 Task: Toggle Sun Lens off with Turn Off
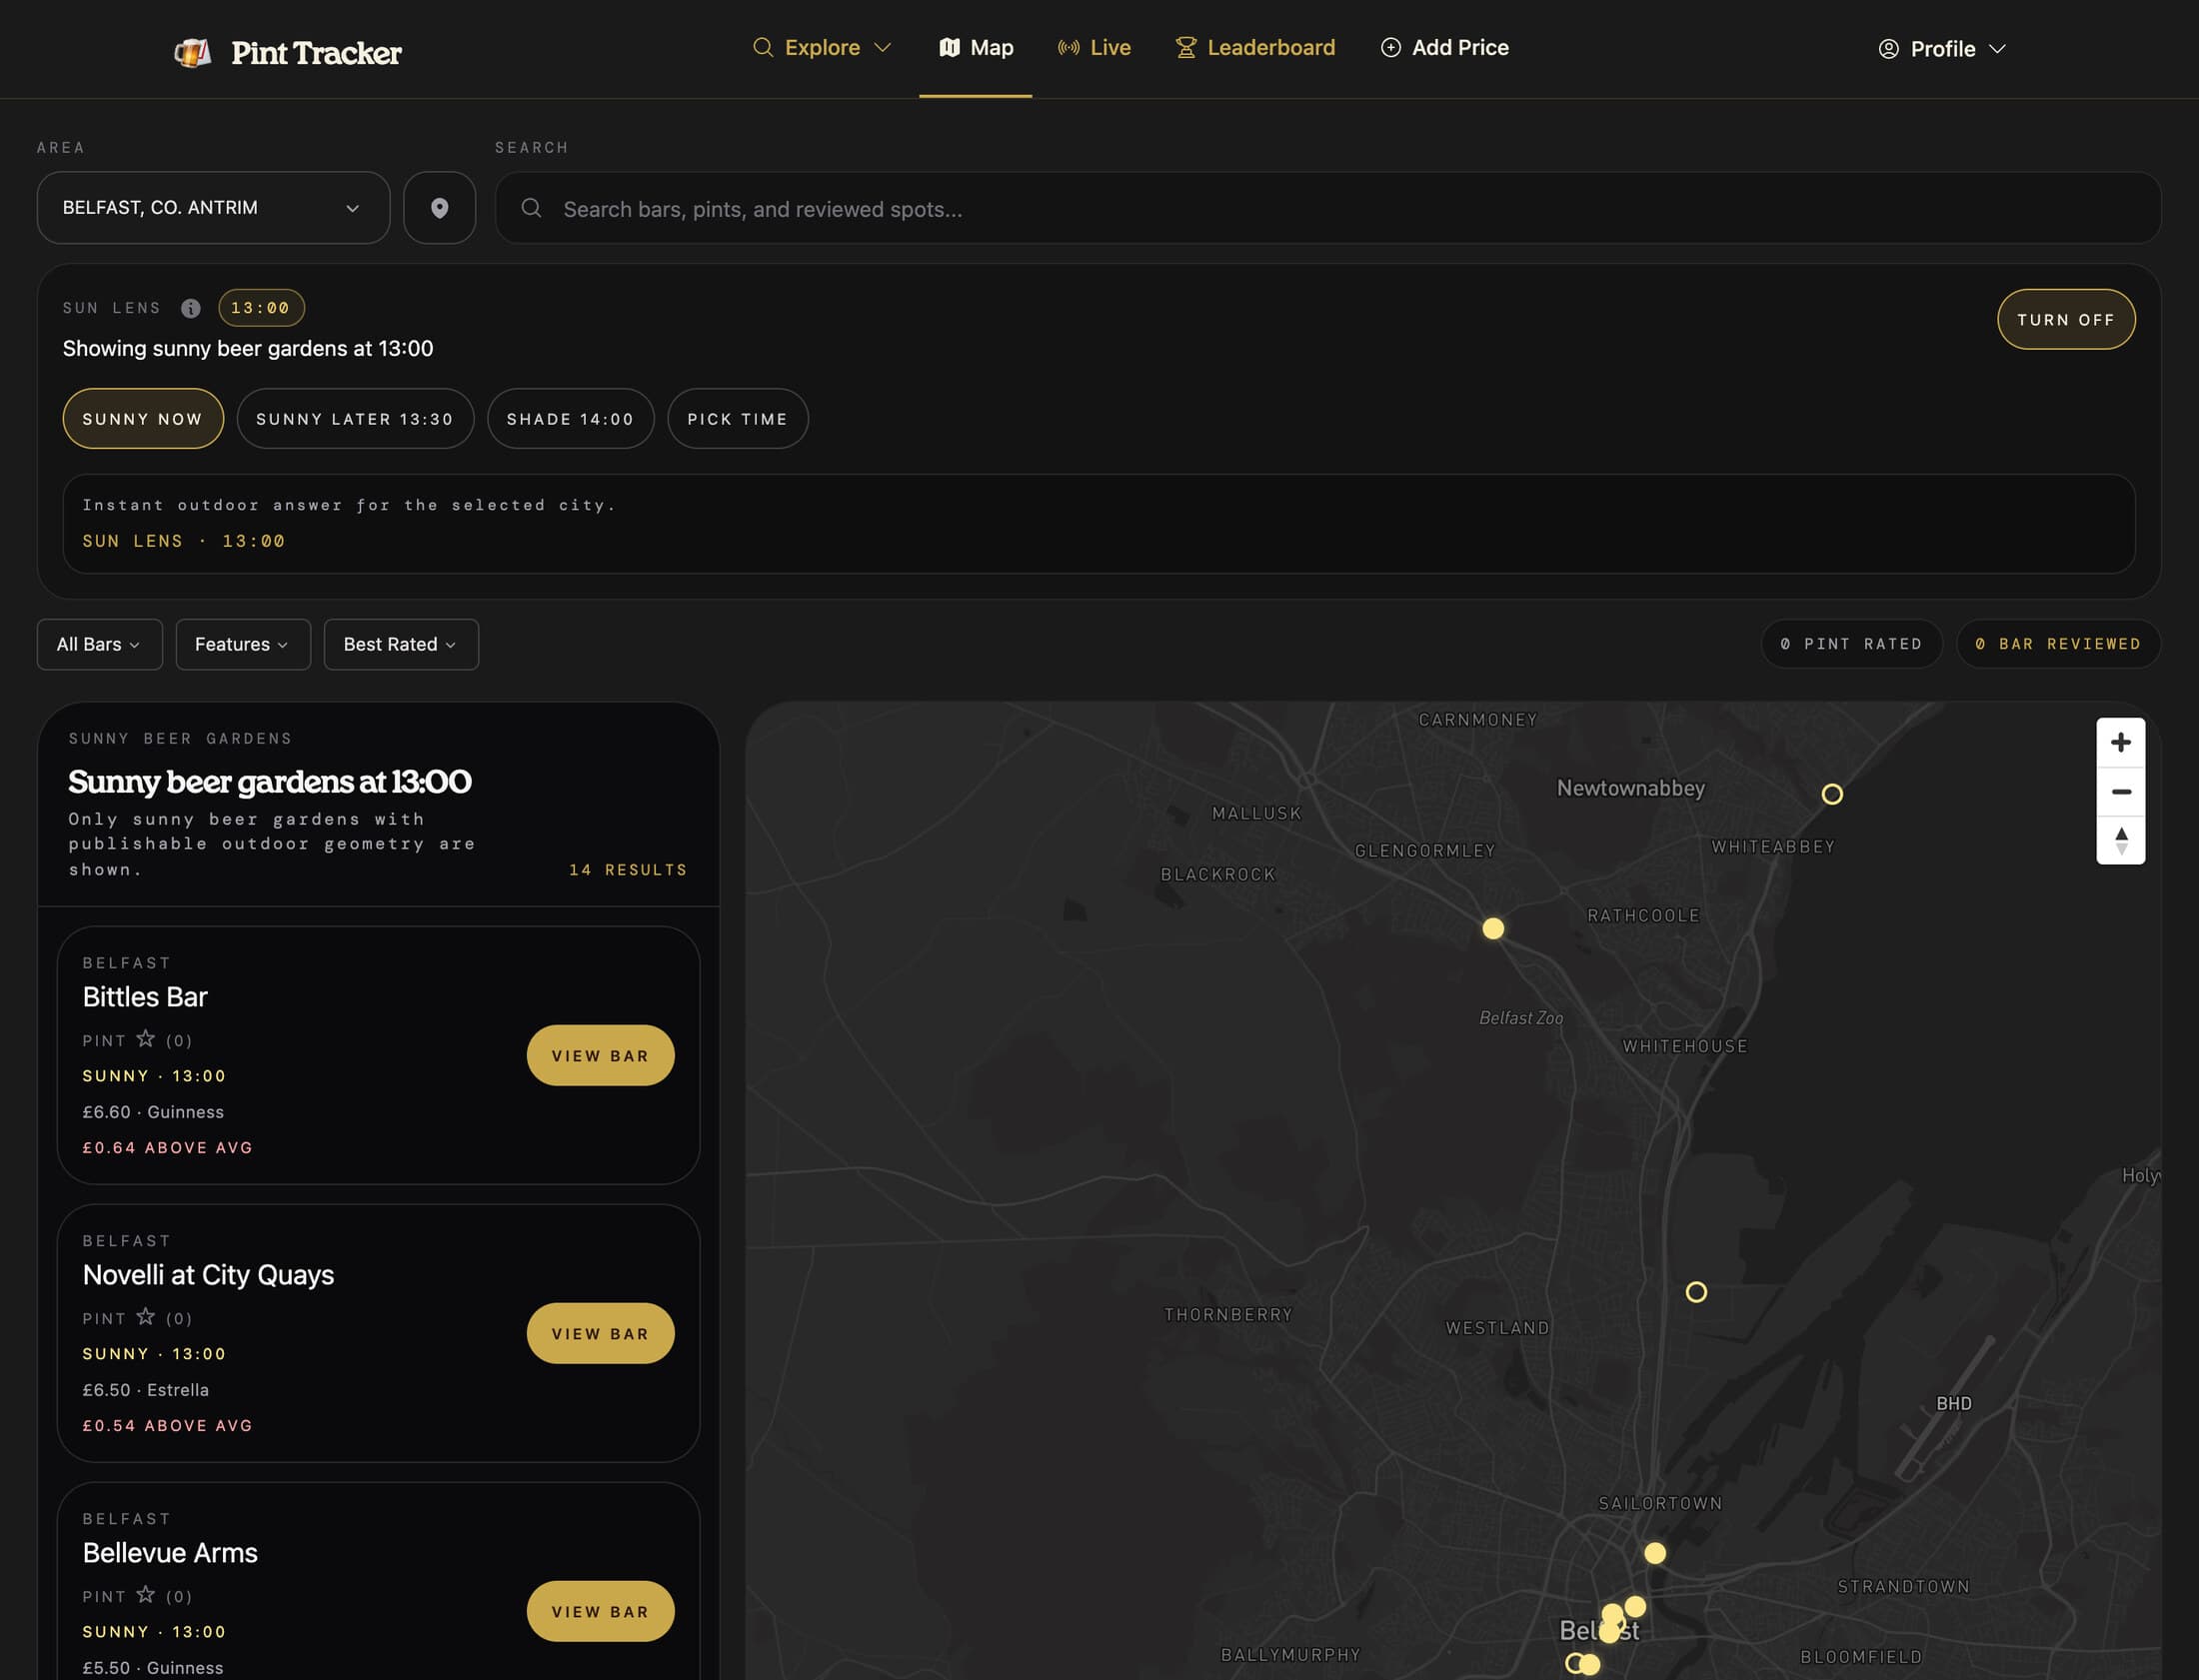(x=2065, y=320)
